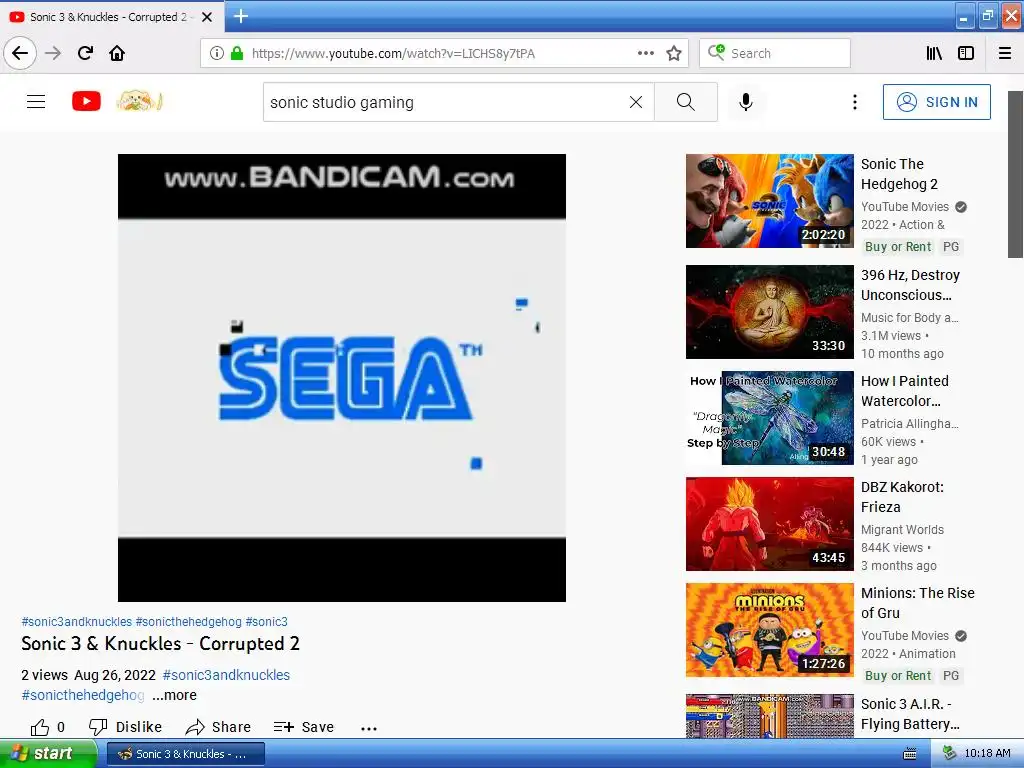Open page actions three-dot menu in address bar
Image resolution: width=1024 pixels, height=768 pixels.
(x=645, y=53)
